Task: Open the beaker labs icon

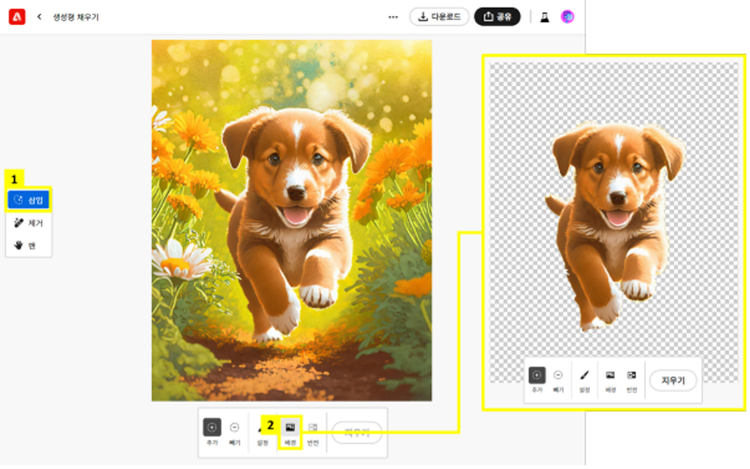Action: [x=544, y=17]
